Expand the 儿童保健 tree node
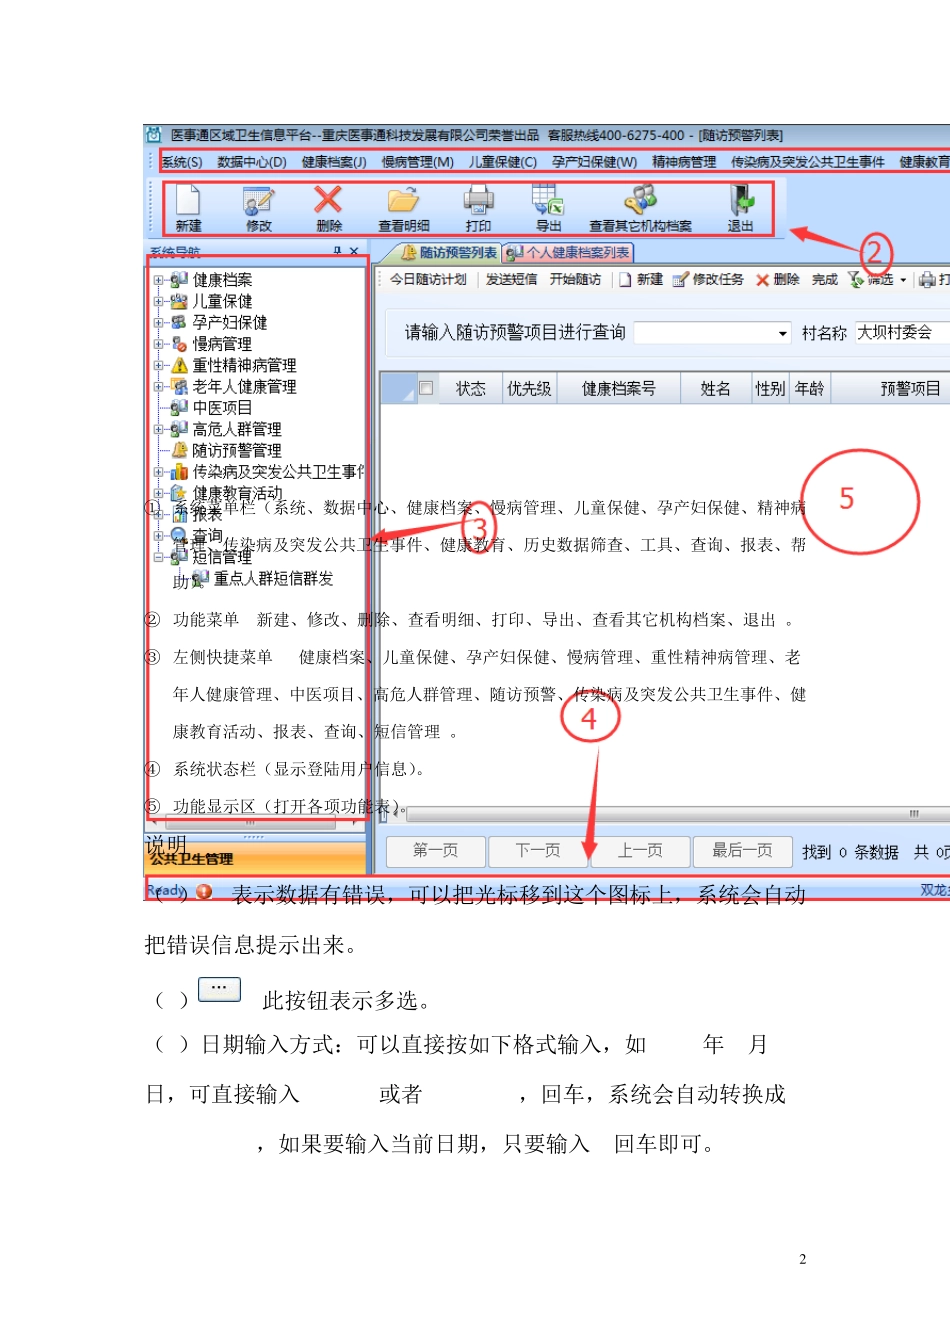The image size is (950, 1344). (x=158, y=301)
